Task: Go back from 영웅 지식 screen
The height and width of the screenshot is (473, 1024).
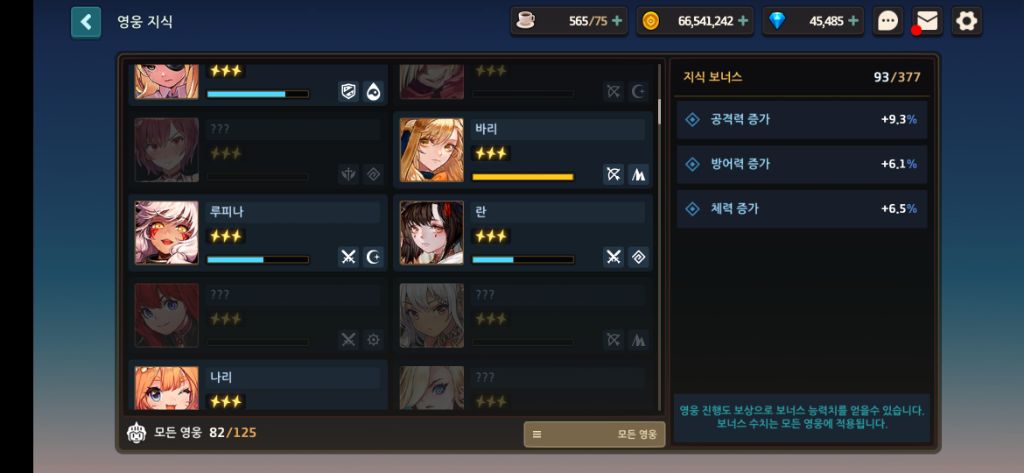Action: pyautogui.click(x=86, y=22)
